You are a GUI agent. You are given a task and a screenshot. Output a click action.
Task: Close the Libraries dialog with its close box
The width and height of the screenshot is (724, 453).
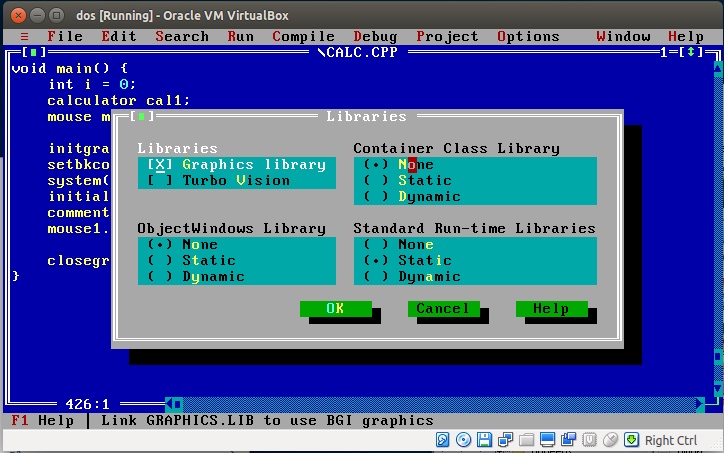click(142, 116)
